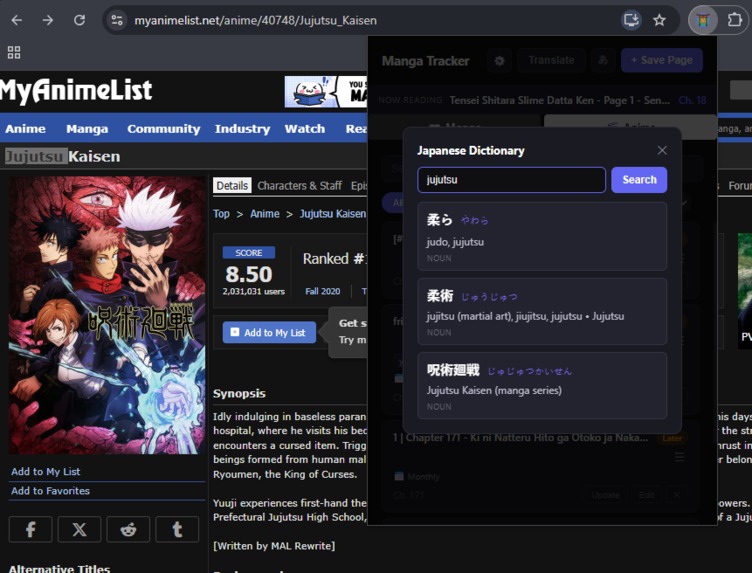Click the Anime breadcrumb link
This screenshot has height=573, width=752.
pos(265,214)
